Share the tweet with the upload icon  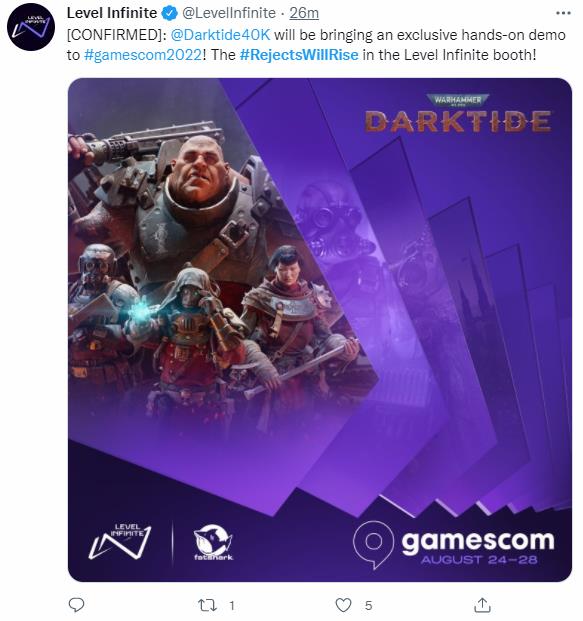click(x=482, y=605)
